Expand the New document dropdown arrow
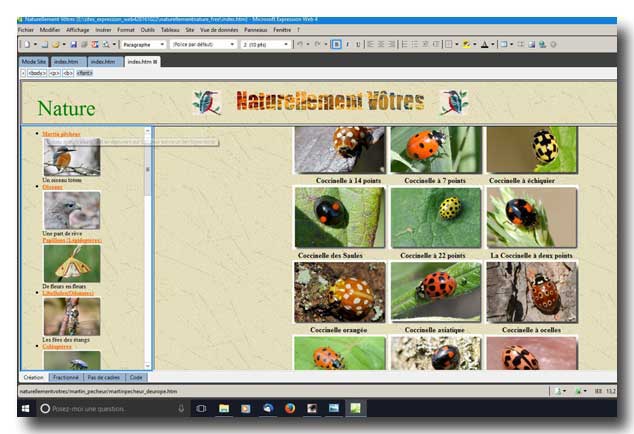The width and height of the screenshot is (634, 434). point(35,44)
